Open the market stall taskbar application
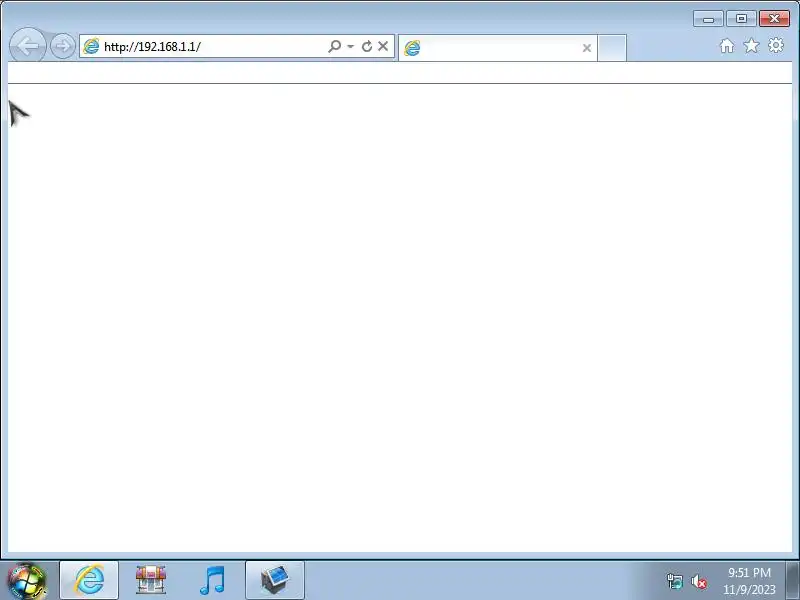The width and height of the screenshot is (800, 600). coord(151,580)
